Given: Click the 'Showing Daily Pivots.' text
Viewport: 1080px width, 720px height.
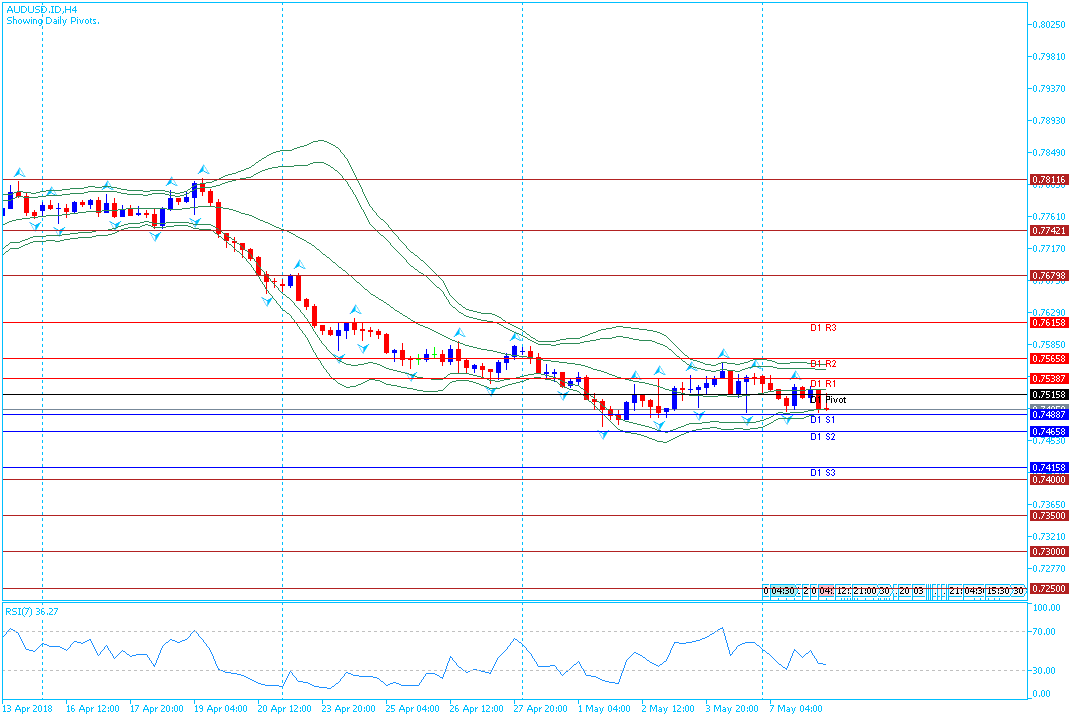Looking at the screenshot, I should (x=52, y=20).
